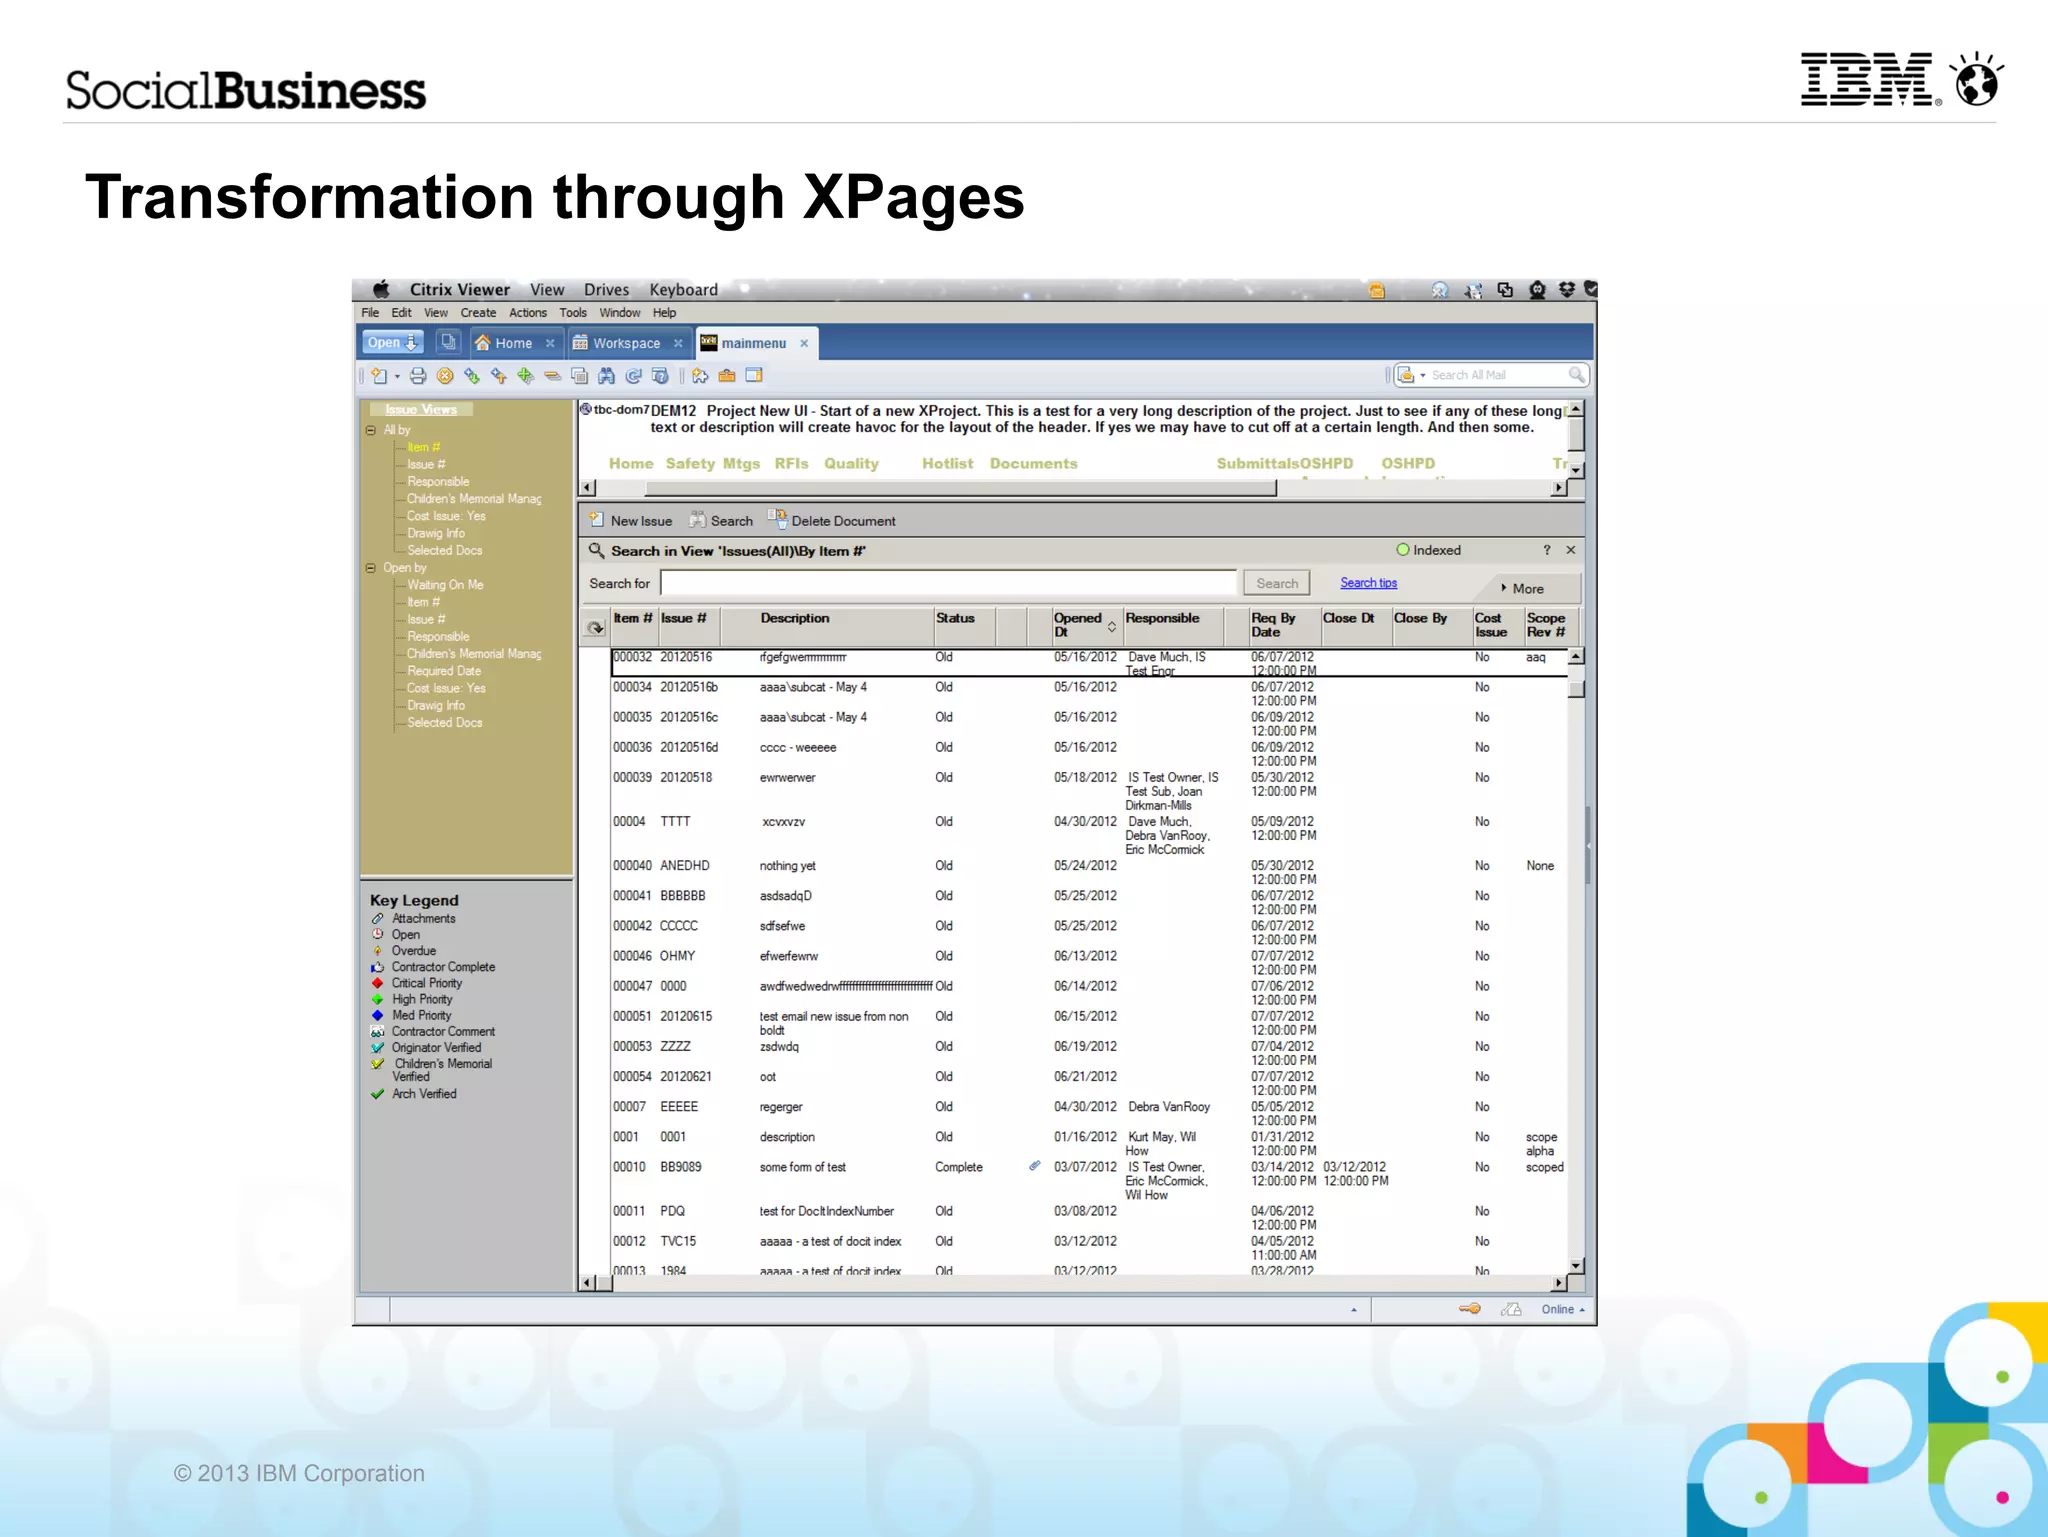Switch to the Home tab

(514, 343)
